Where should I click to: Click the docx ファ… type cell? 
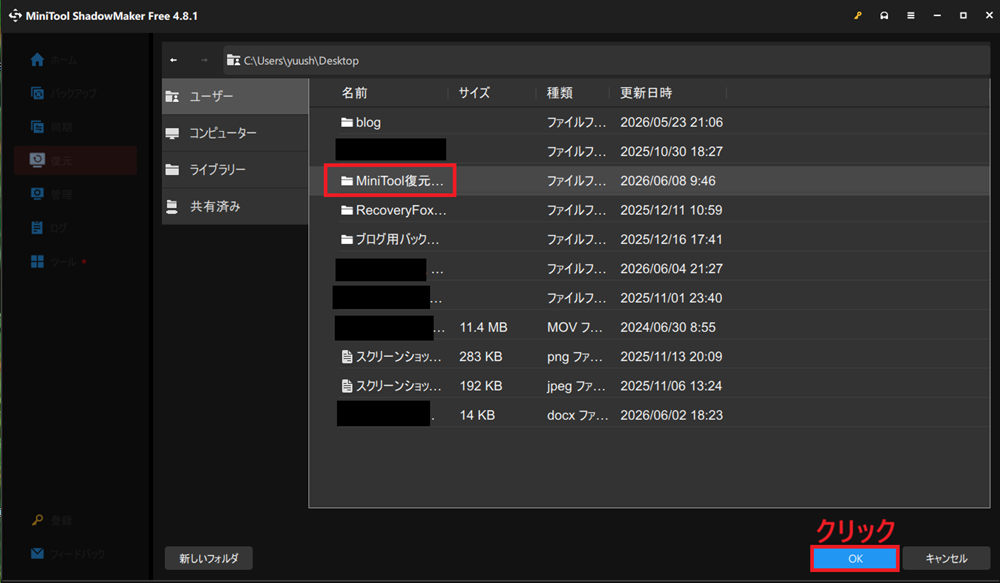click(x=578, y=415)
